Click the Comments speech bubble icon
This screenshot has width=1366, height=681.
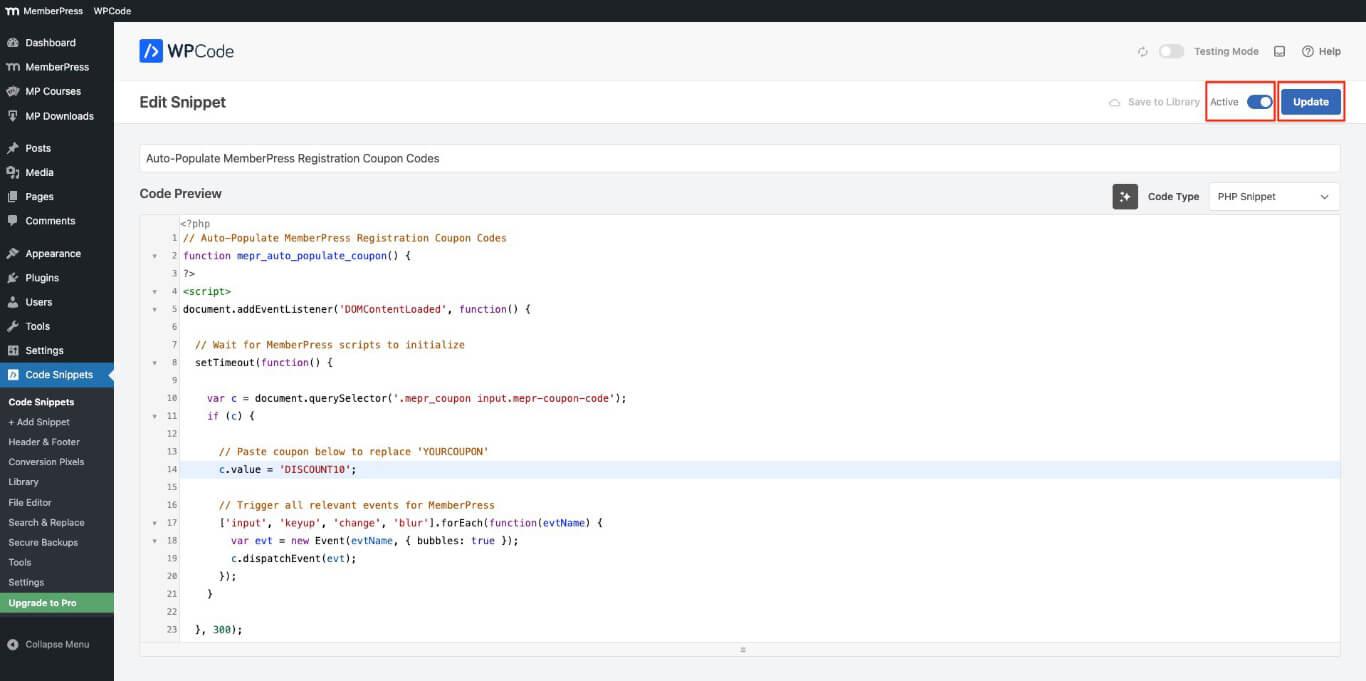click(14, 221)
